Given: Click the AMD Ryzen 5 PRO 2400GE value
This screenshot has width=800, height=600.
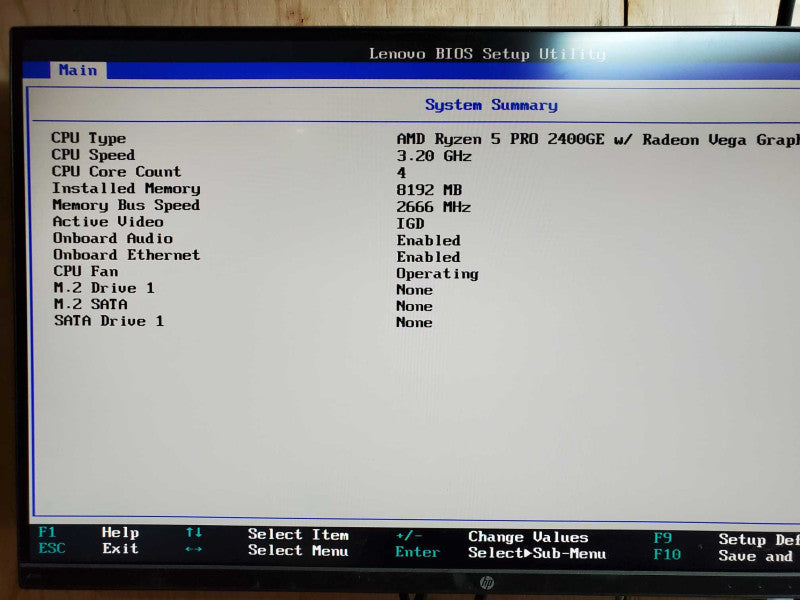Looking at the screenshot, I should click(598, 139).
